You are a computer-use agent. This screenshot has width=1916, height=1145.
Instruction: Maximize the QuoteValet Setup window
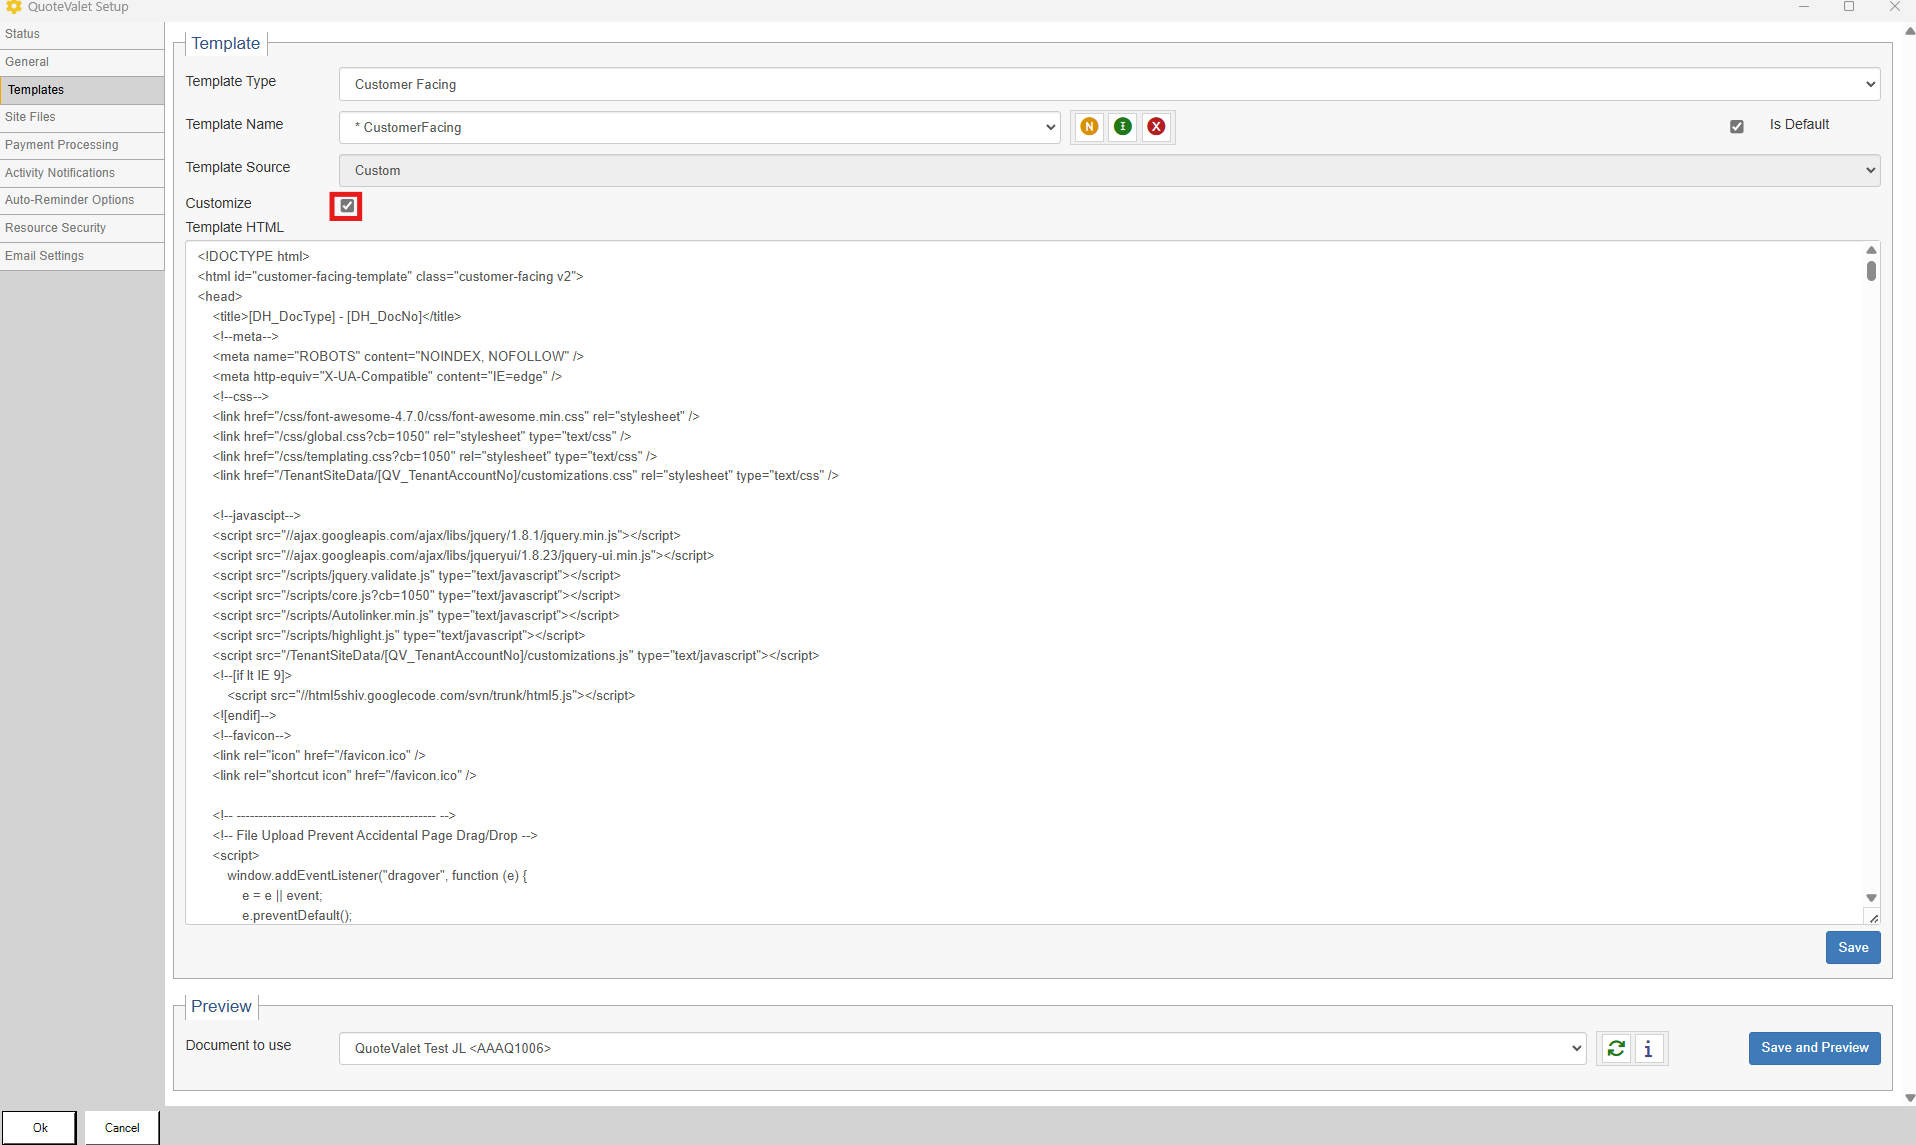[1849, 7]
